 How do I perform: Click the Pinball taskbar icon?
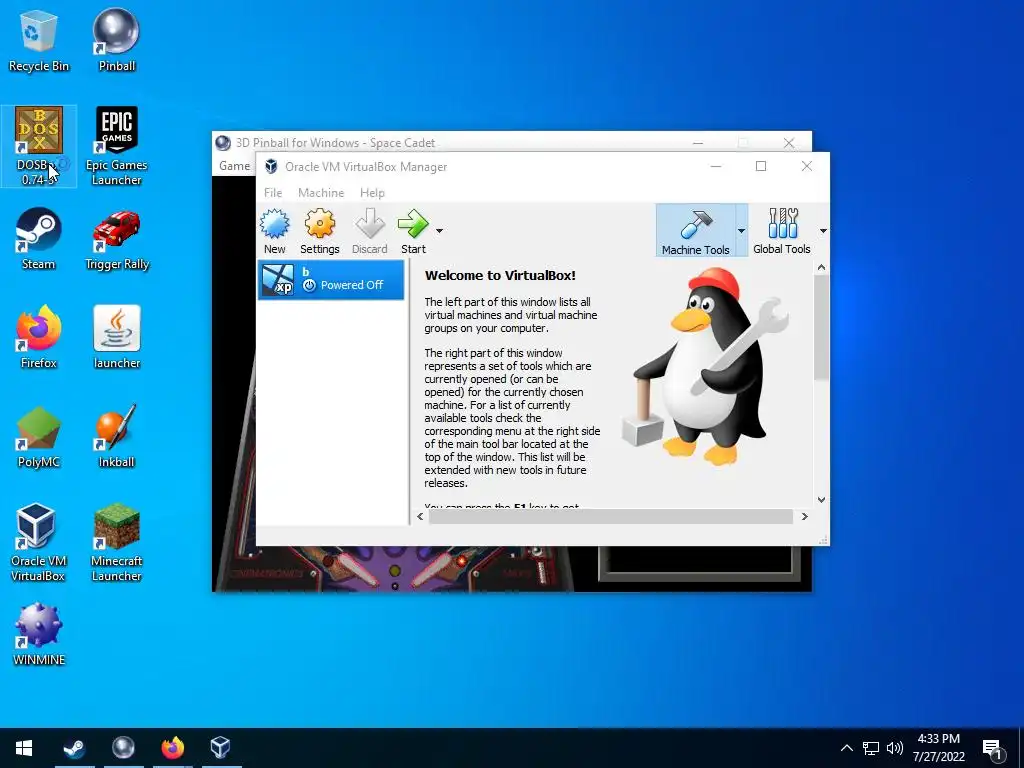123,748
